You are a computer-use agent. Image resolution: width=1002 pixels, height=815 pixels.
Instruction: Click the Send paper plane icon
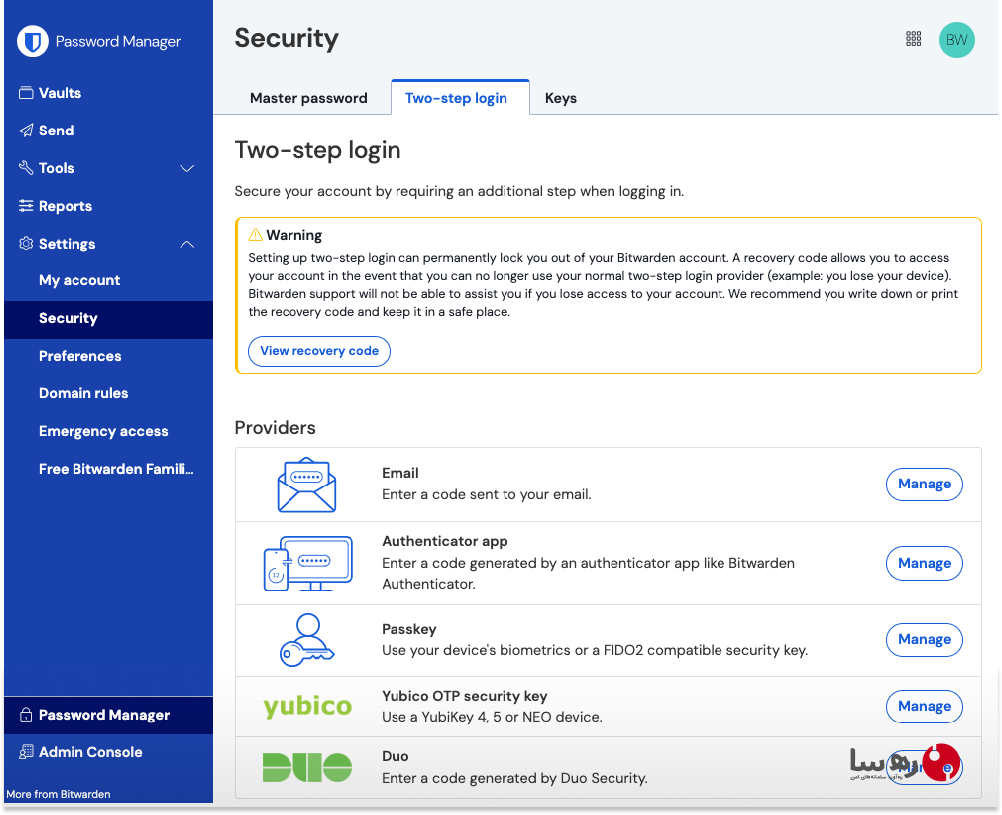tap(26, 130)
